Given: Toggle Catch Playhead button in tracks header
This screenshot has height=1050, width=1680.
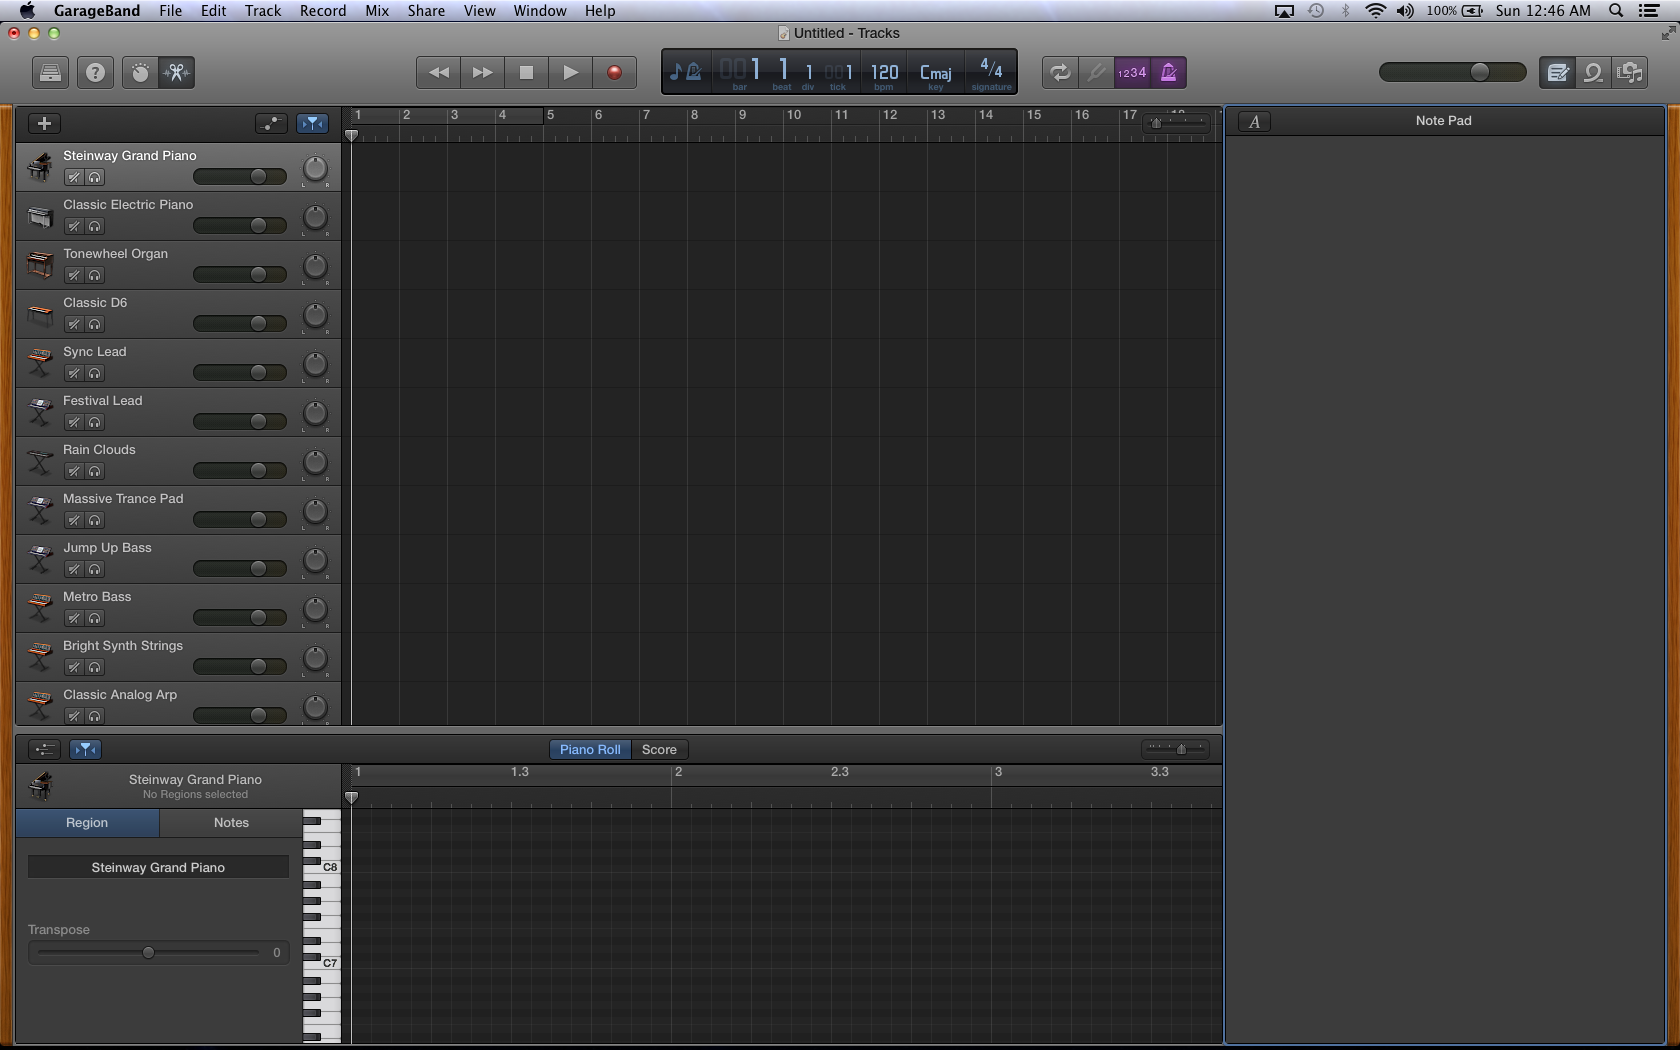Looking at the screenshot, I should (313, 123).
